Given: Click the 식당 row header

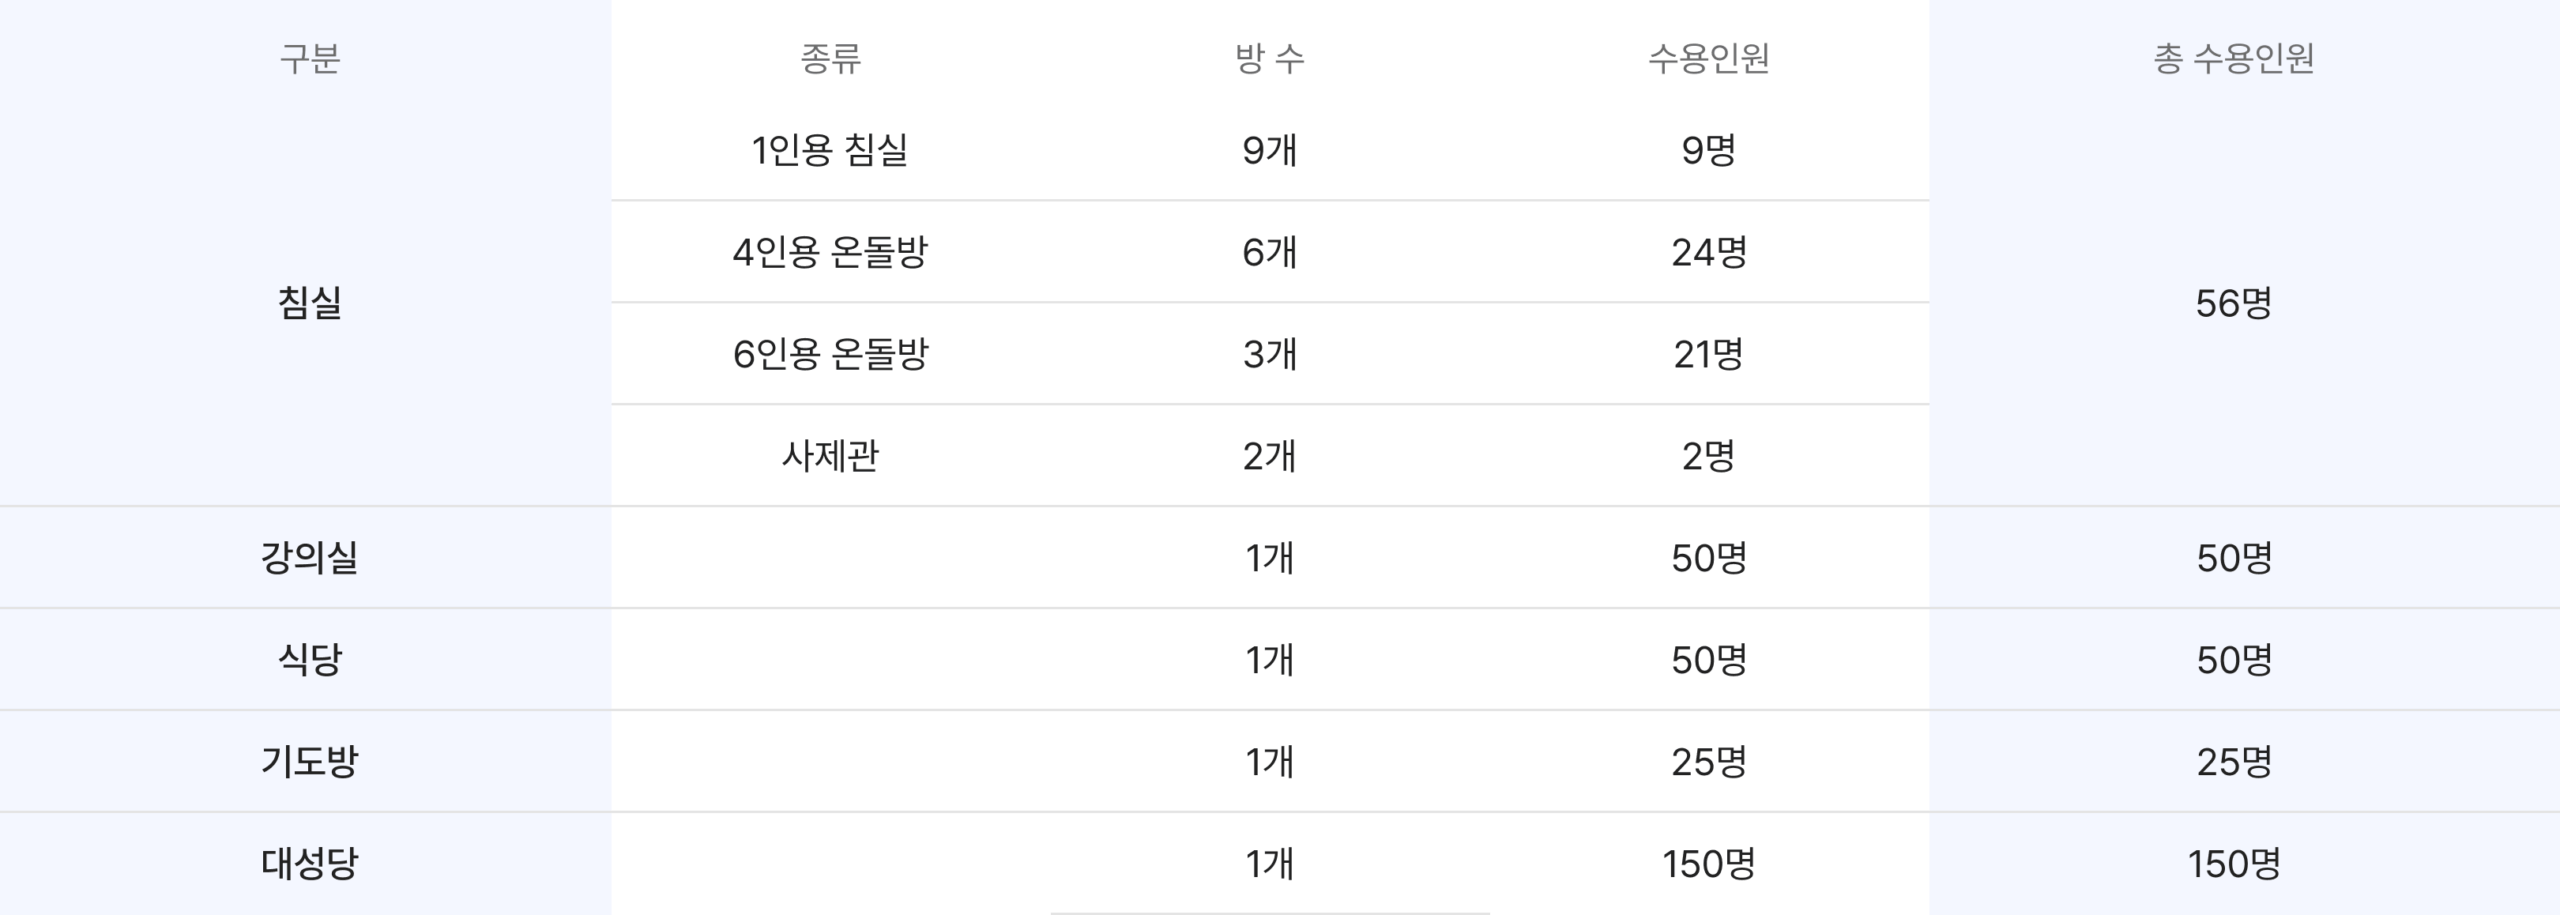Looking at the screenshot, I should (309, 659).
